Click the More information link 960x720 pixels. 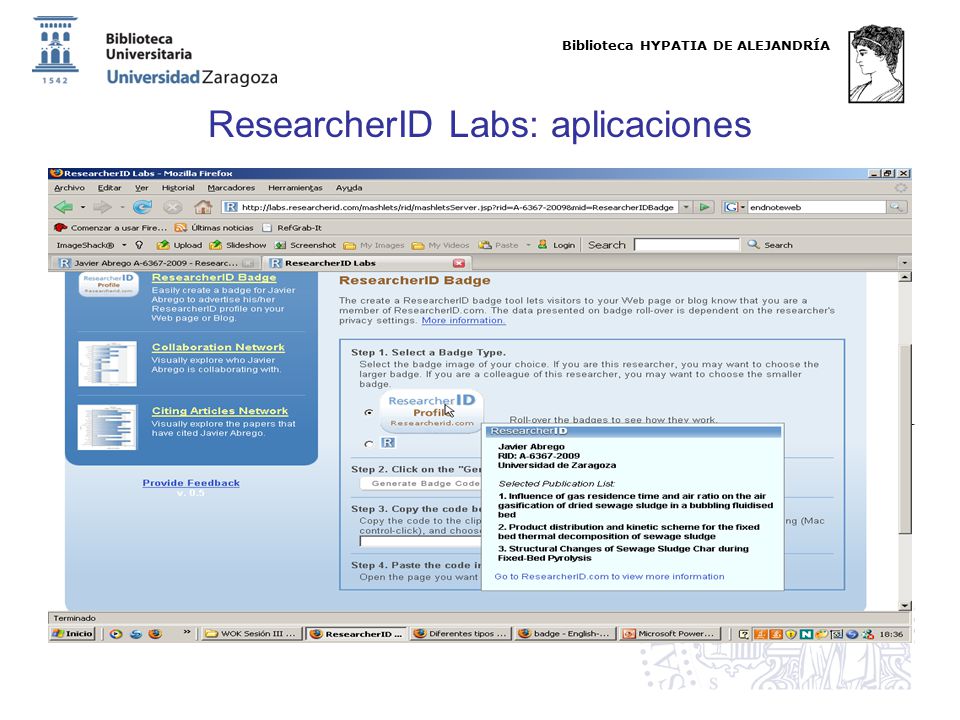463,321
